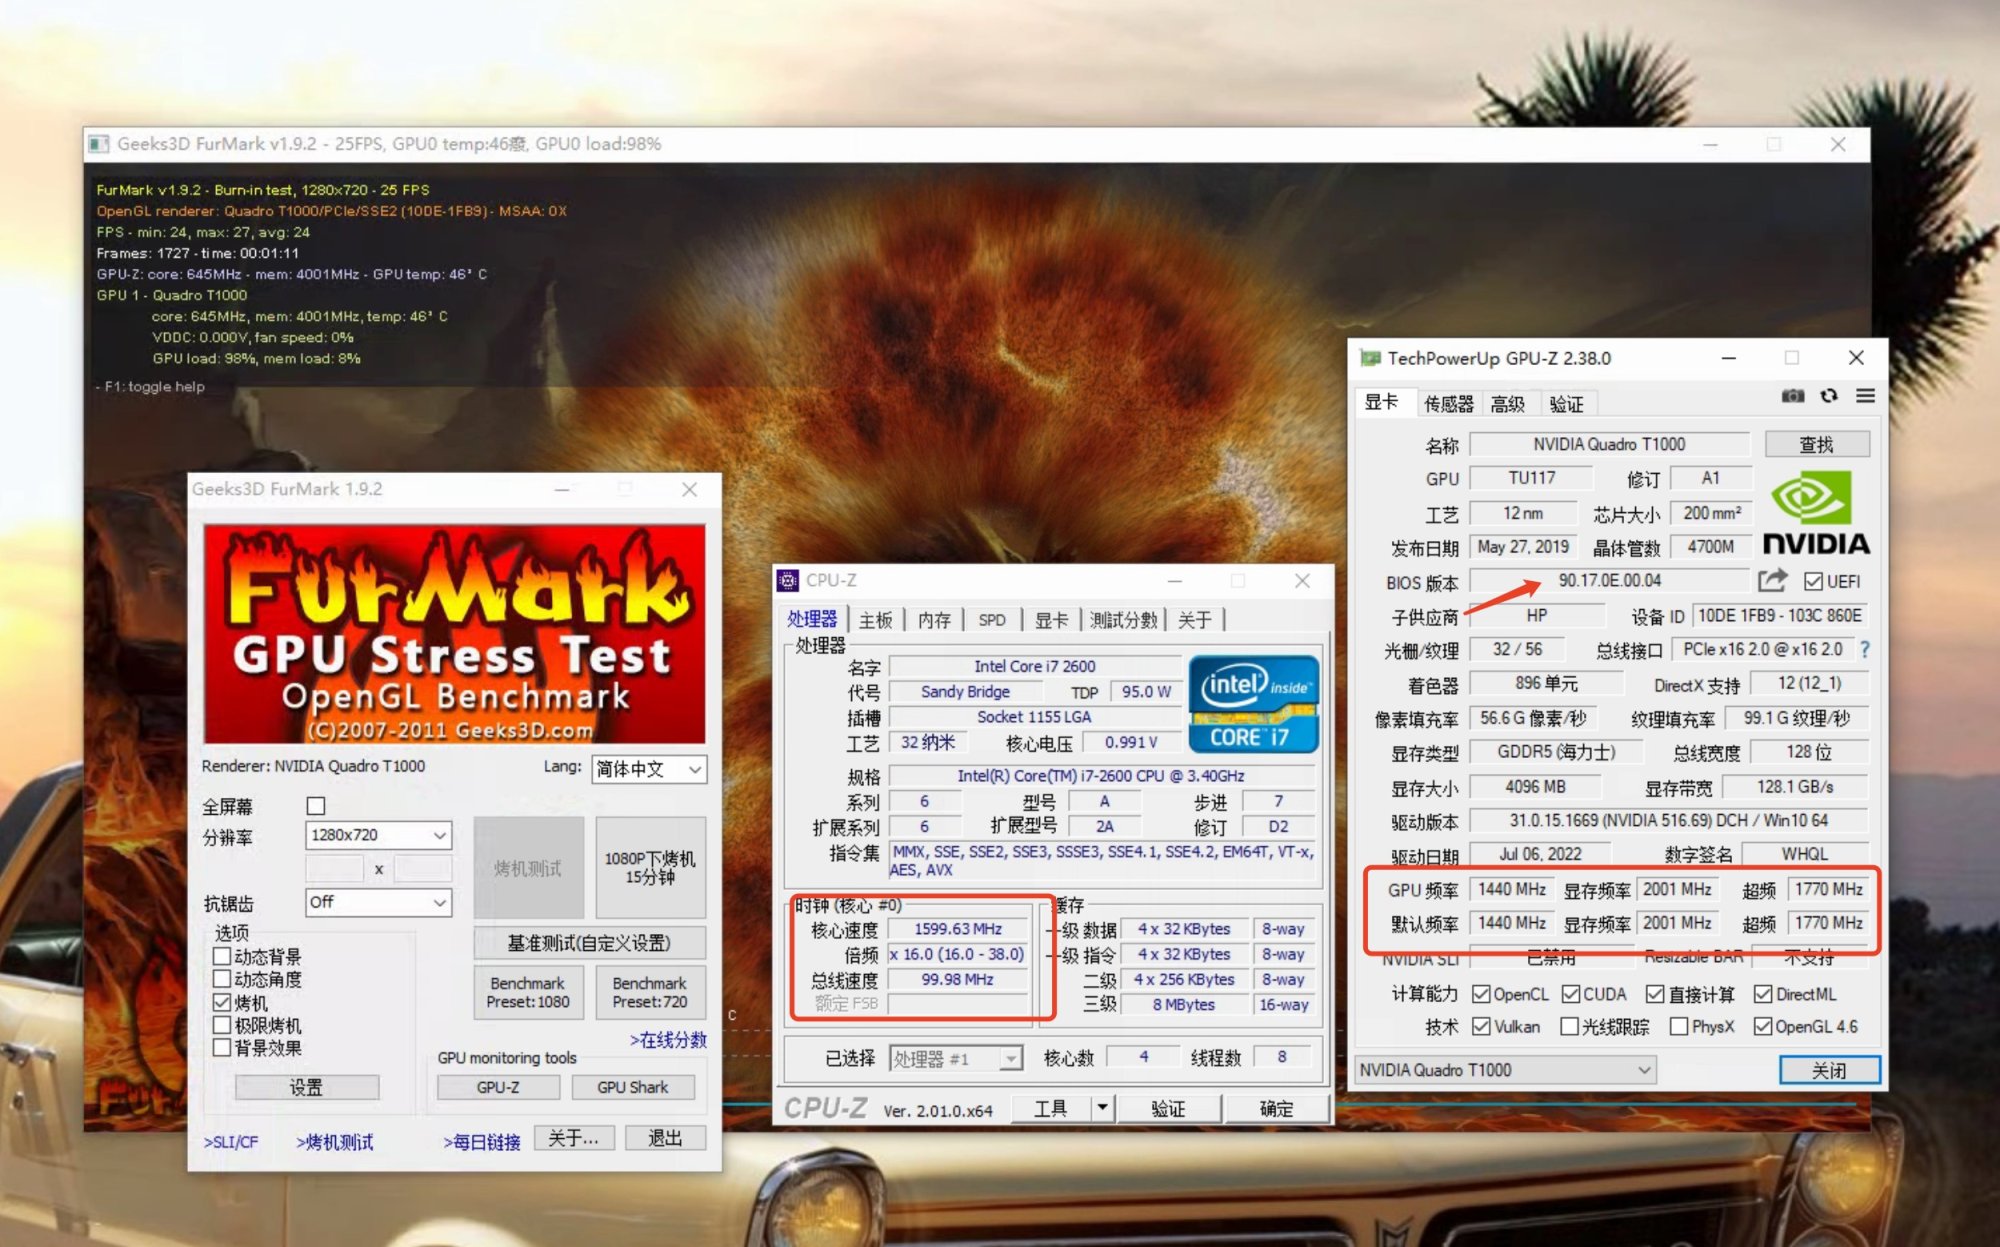The image size is (2000, 1247).
Task: Switch to 关于 tab in CPU-Z
Action: (1195, 620)
